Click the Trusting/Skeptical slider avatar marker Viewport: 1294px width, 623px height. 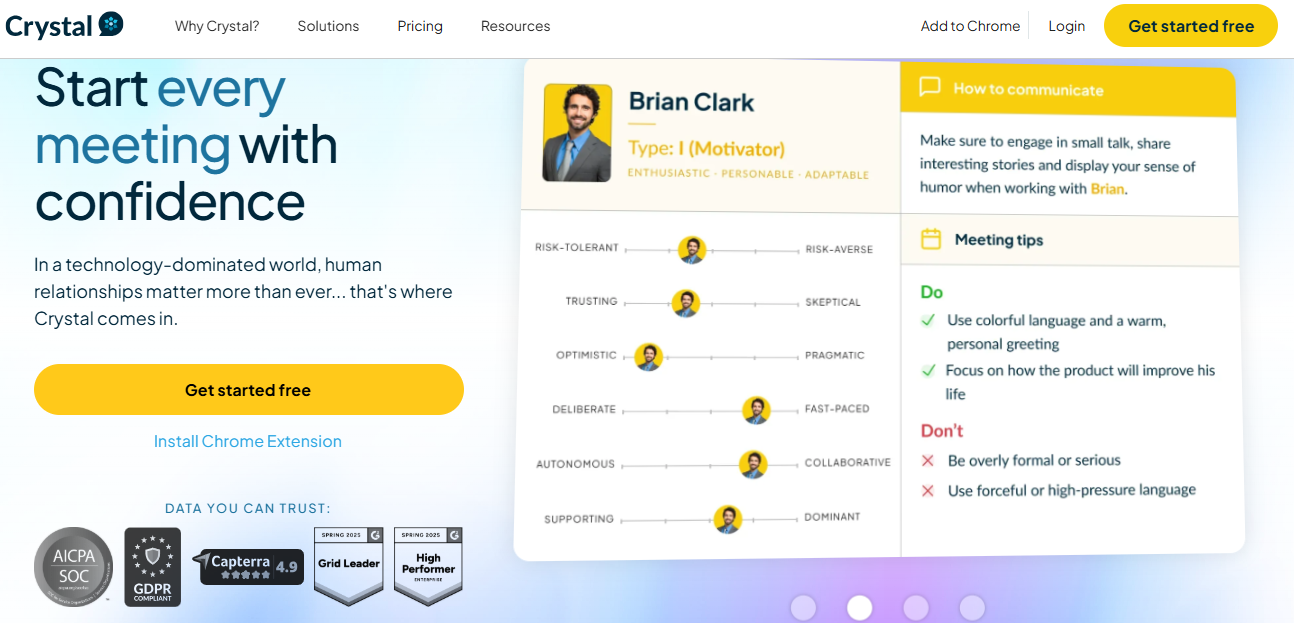(x=686, y=303)
